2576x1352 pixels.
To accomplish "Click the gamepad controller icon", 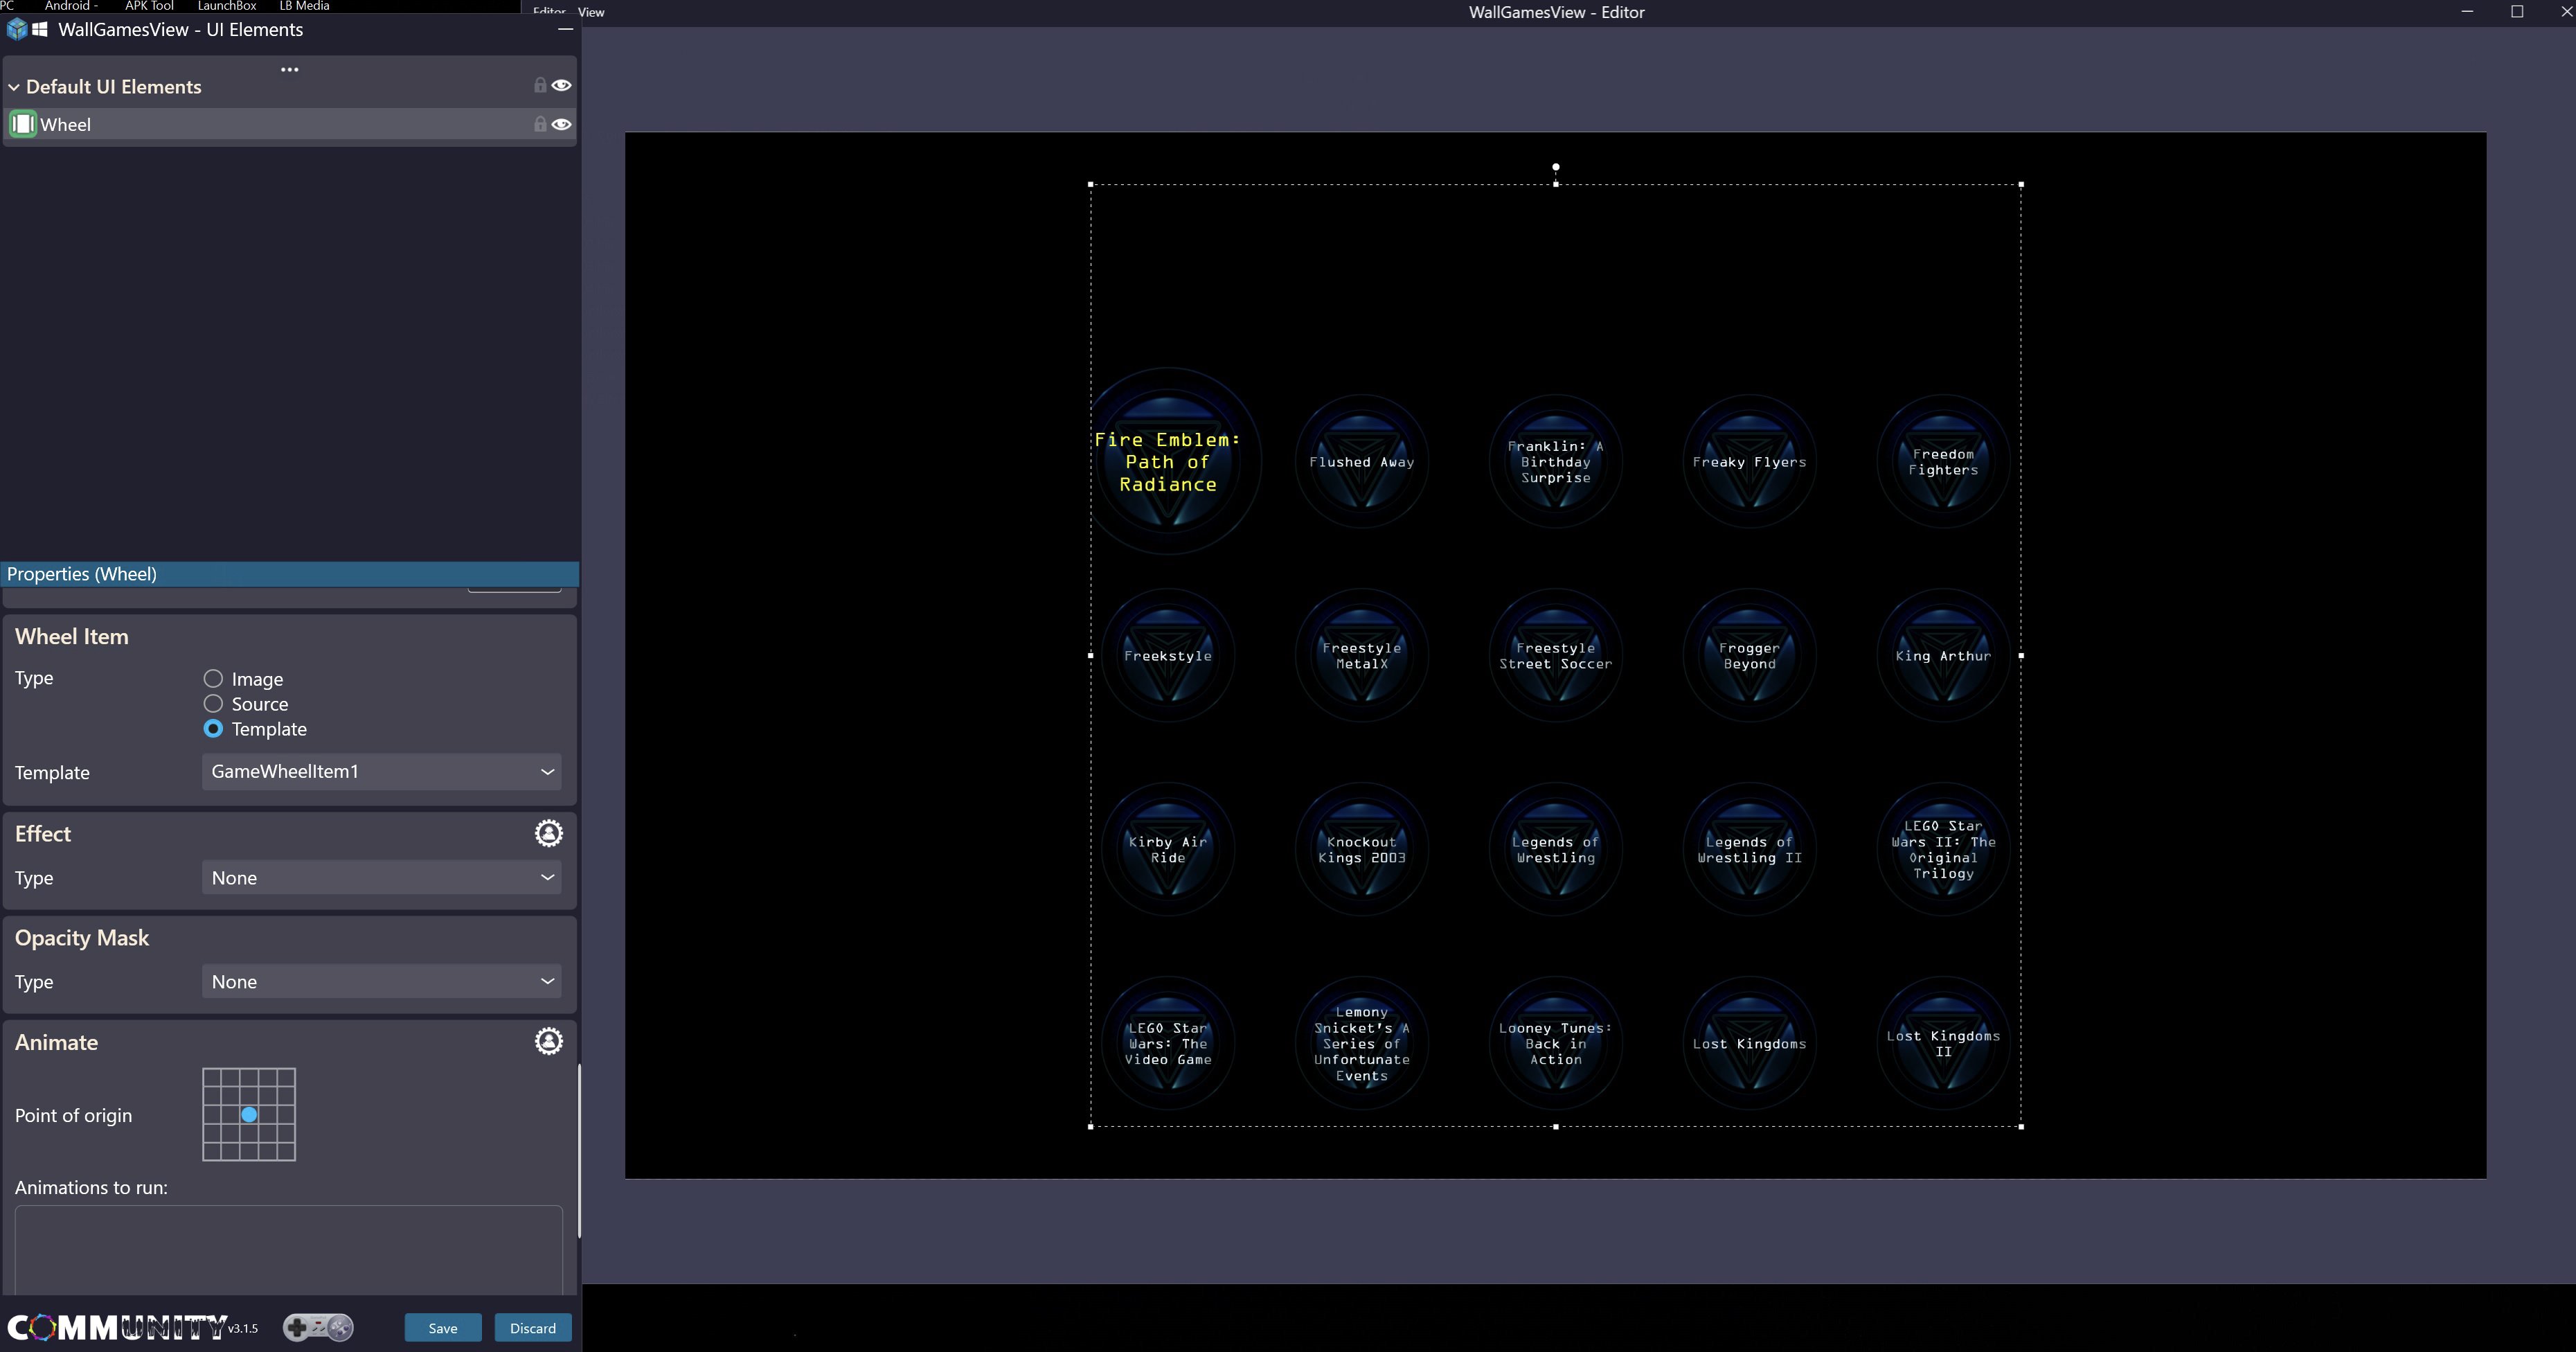I will (x=318, y=1327).
